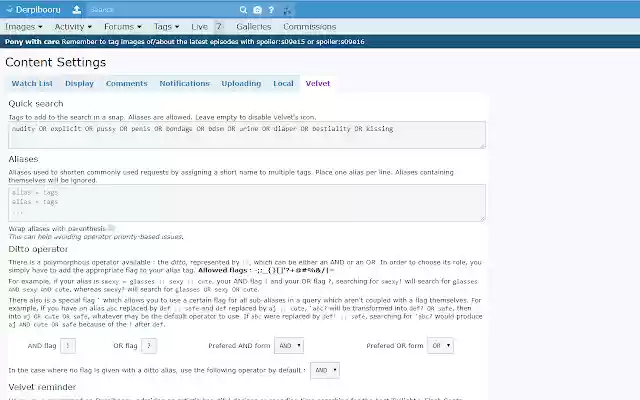Click the OR flag input box

pyautogui.click(x=149, y=346)
